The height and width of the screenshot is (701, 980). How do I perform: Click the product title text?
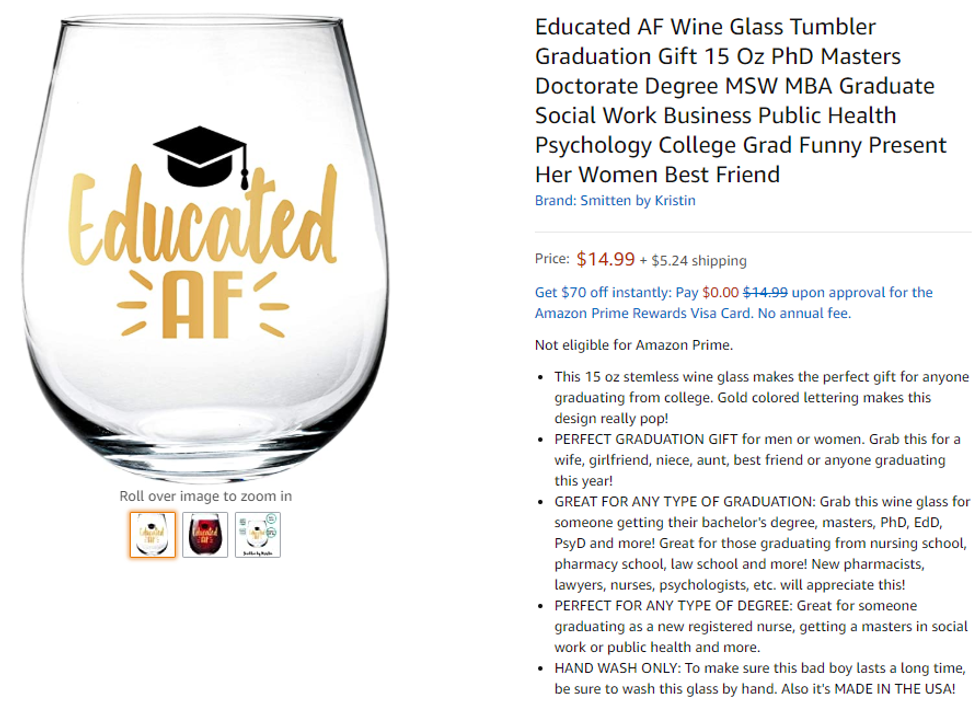[x=740, y=100]
